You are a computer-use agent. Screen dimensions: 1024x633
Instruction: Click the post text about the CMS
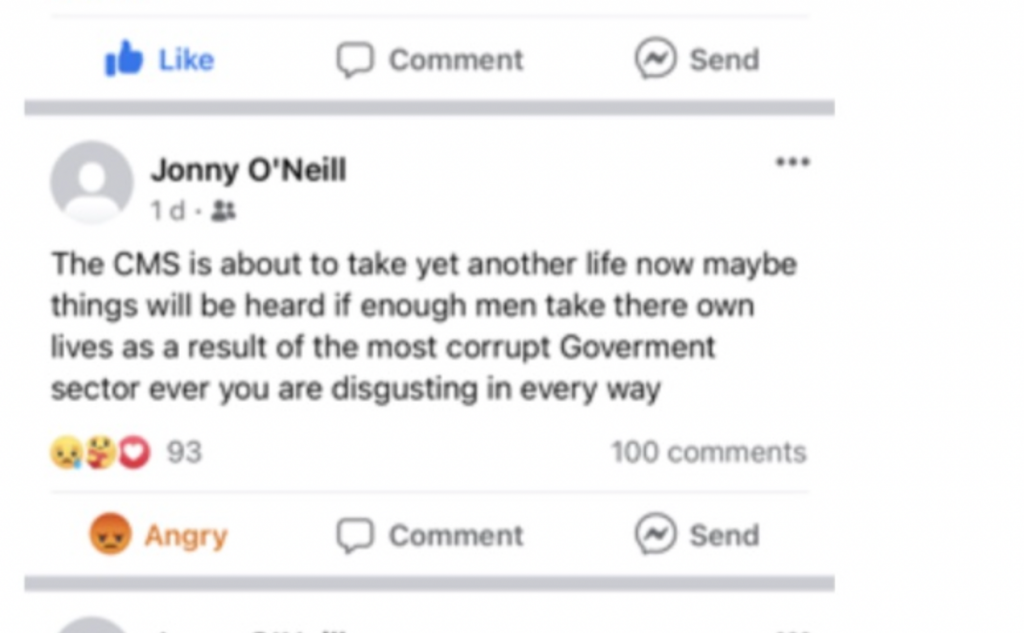point(400,326)
